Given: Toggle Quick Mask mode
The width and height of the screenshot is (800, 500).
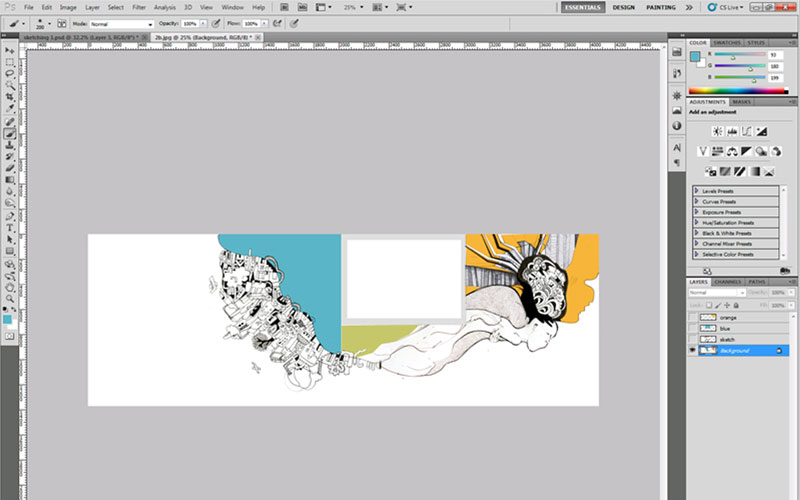Looking at the screenshot, I should tap(10, 336).
